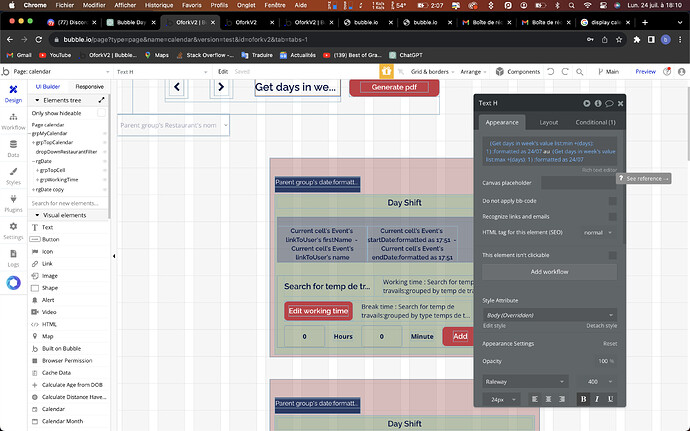Click the Add workflow button
The height and width of the screenshot is (431, 690).
click(549, 272)
